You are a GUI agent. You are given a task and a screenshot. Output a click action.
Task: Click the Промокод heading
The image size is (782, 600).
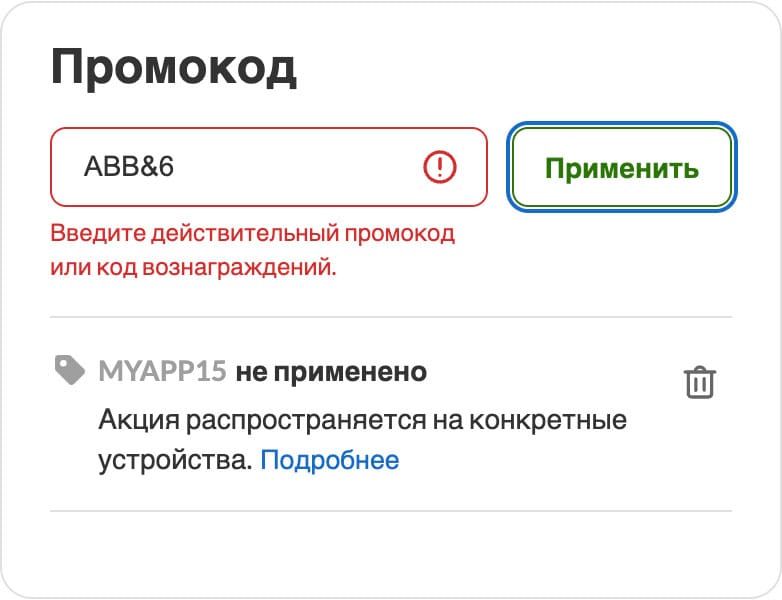pyautogui.click(x=173, y=68)
